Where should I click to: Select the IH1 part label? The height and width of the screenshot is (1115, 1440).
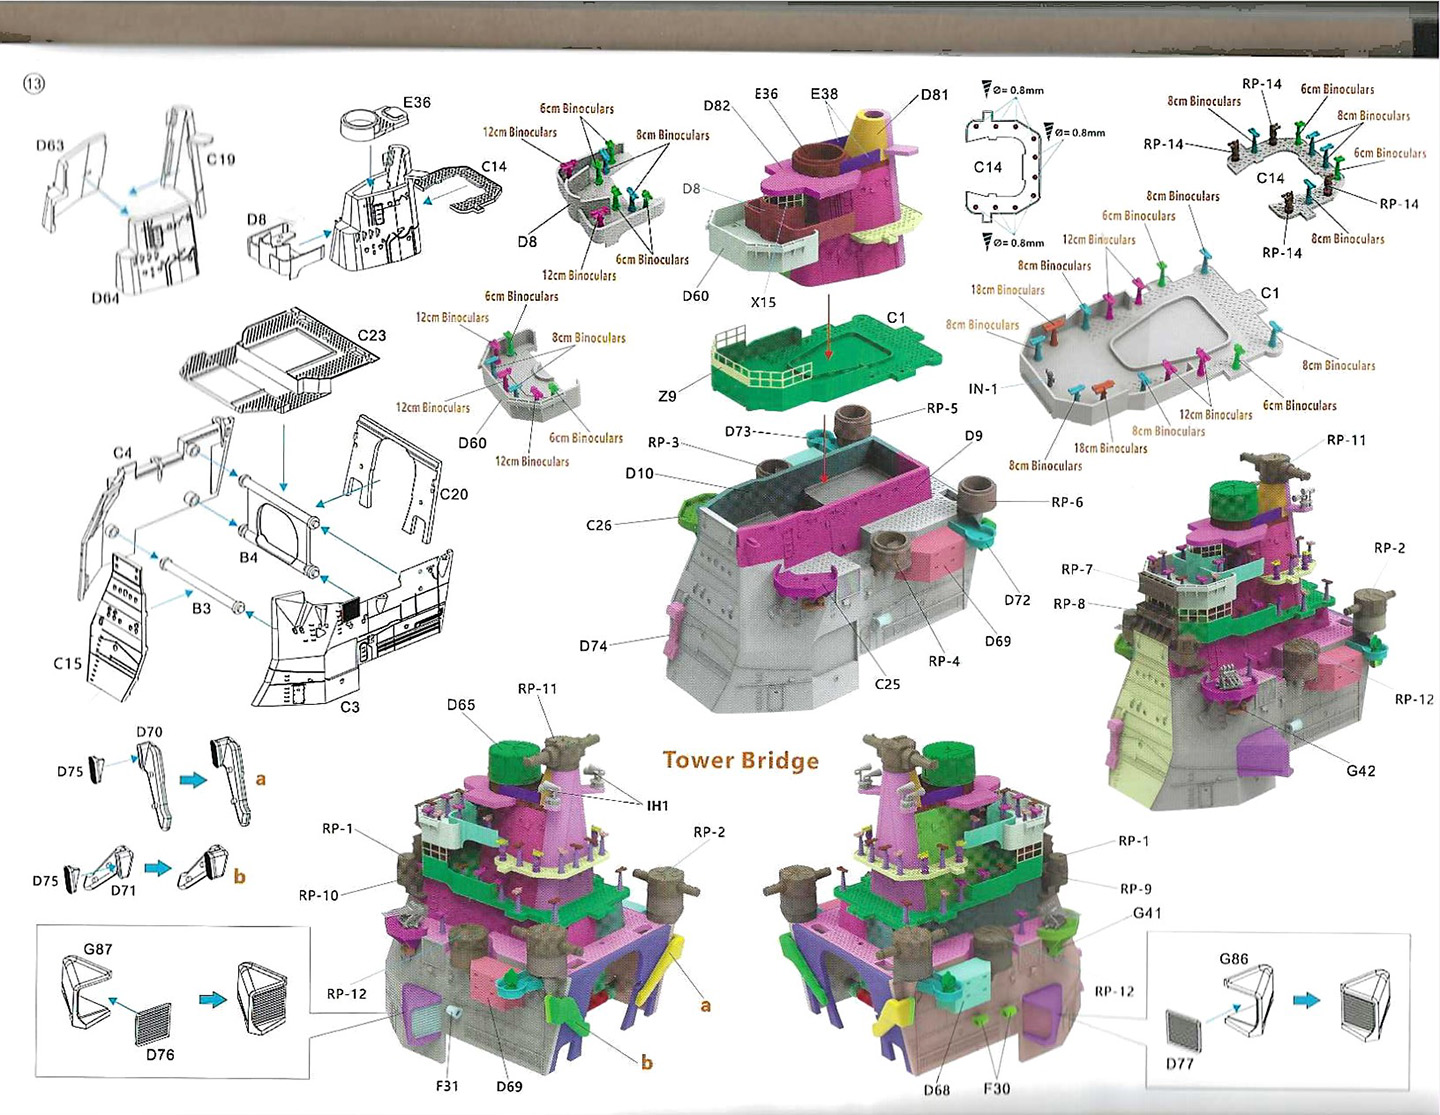[657, 806]
